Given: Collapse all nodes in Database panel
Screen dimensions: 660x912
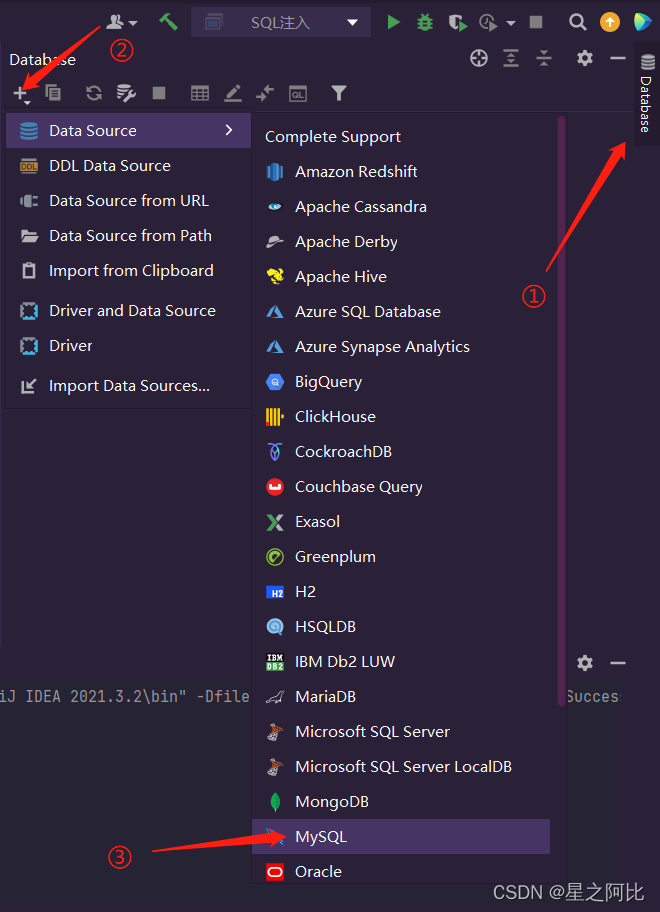Looking at the screenshot, I should [544, 58].
